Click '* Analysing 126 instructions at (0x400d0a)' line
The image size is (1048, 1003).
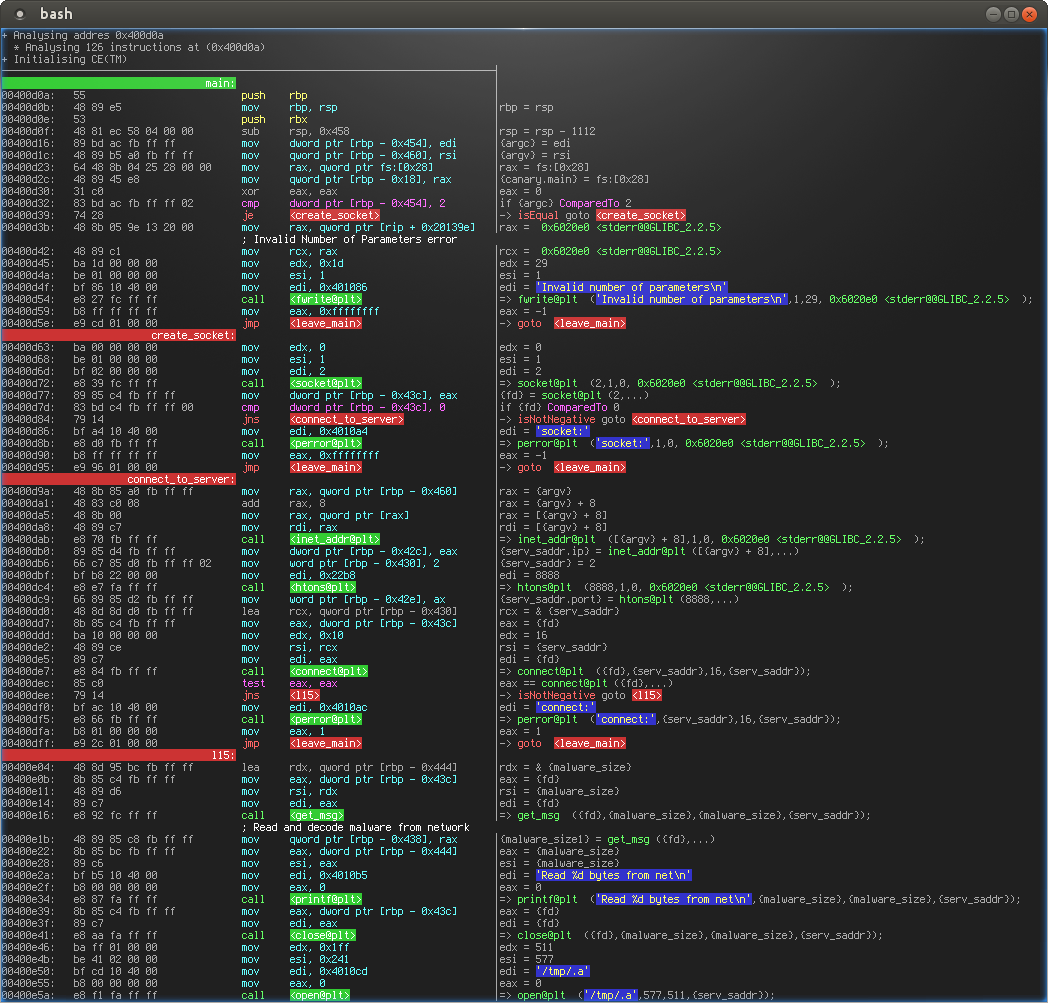click(x=140, y=47)
